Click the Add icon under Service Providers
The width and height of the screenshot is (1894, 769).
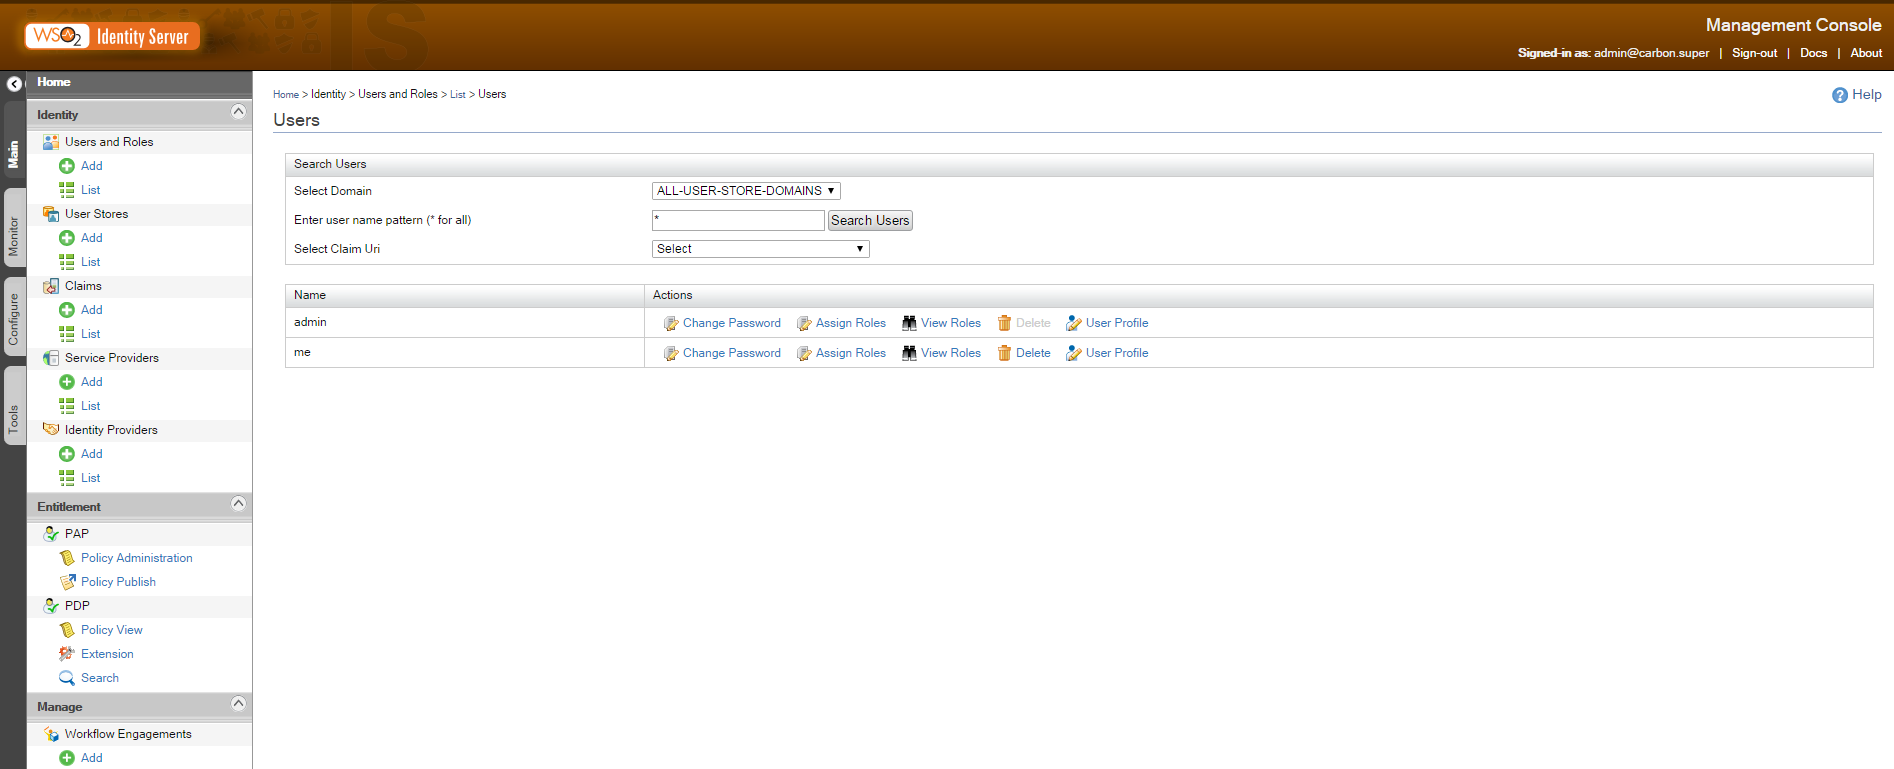click(x=67, y=382)
